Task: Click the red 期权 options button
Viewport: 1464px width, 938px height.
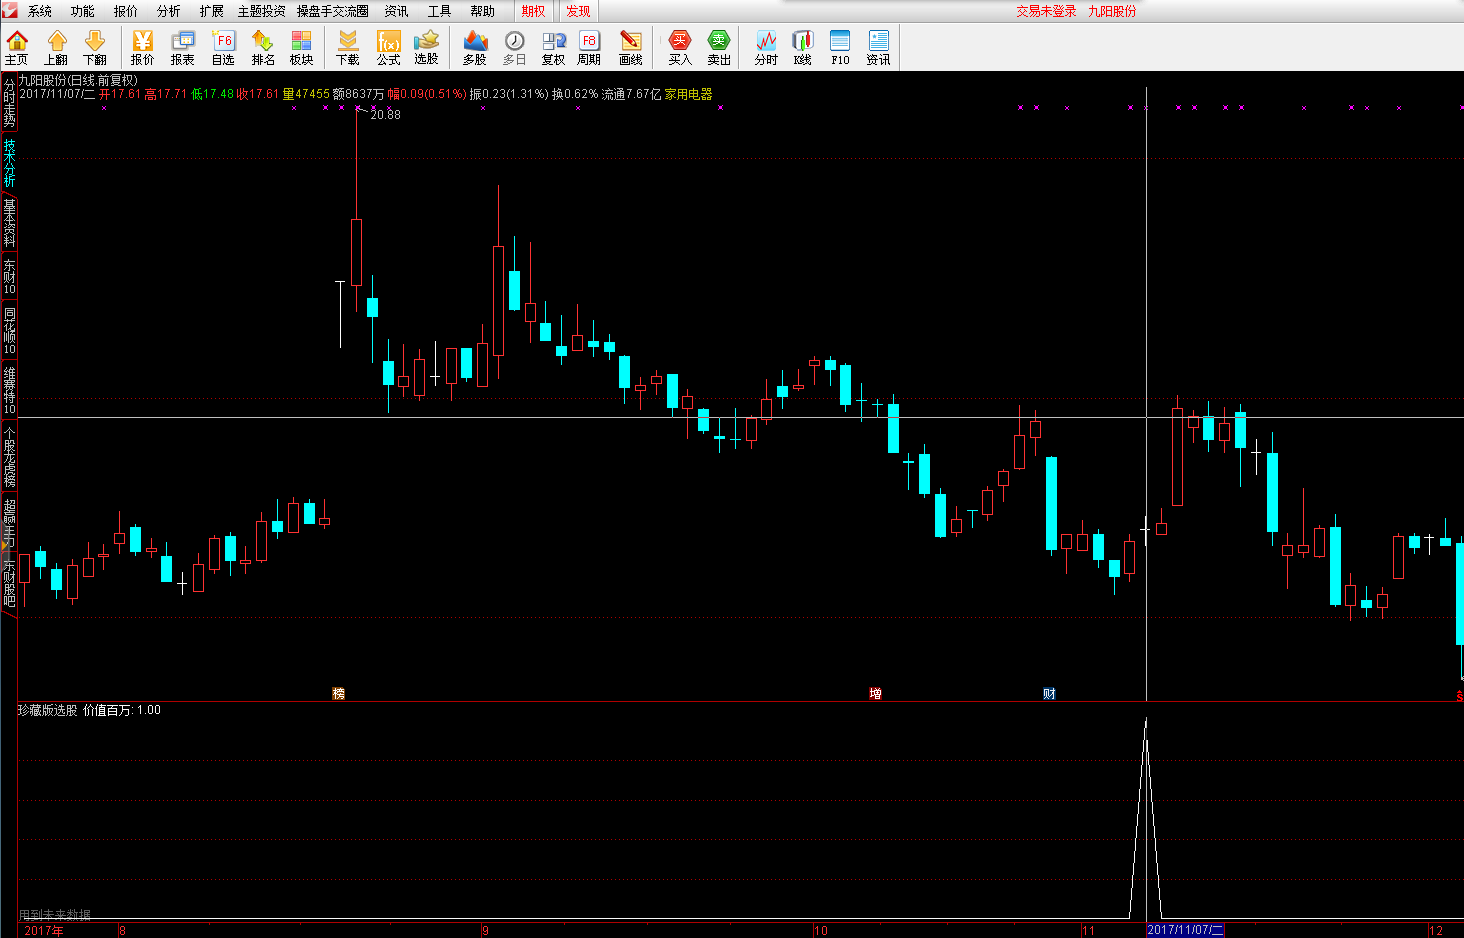Action: coord(534,11)
